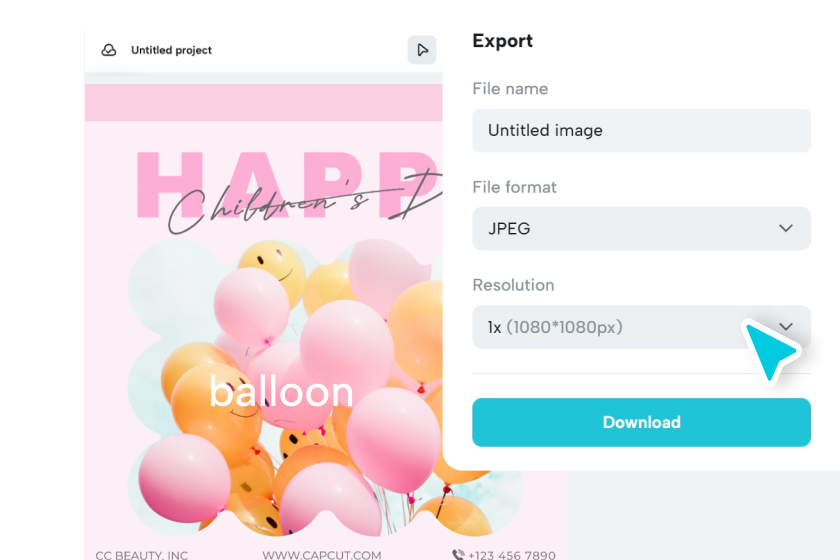This screenshot has height=560, width=840.
Task: Click the Download button
Action: click(641, 422)
